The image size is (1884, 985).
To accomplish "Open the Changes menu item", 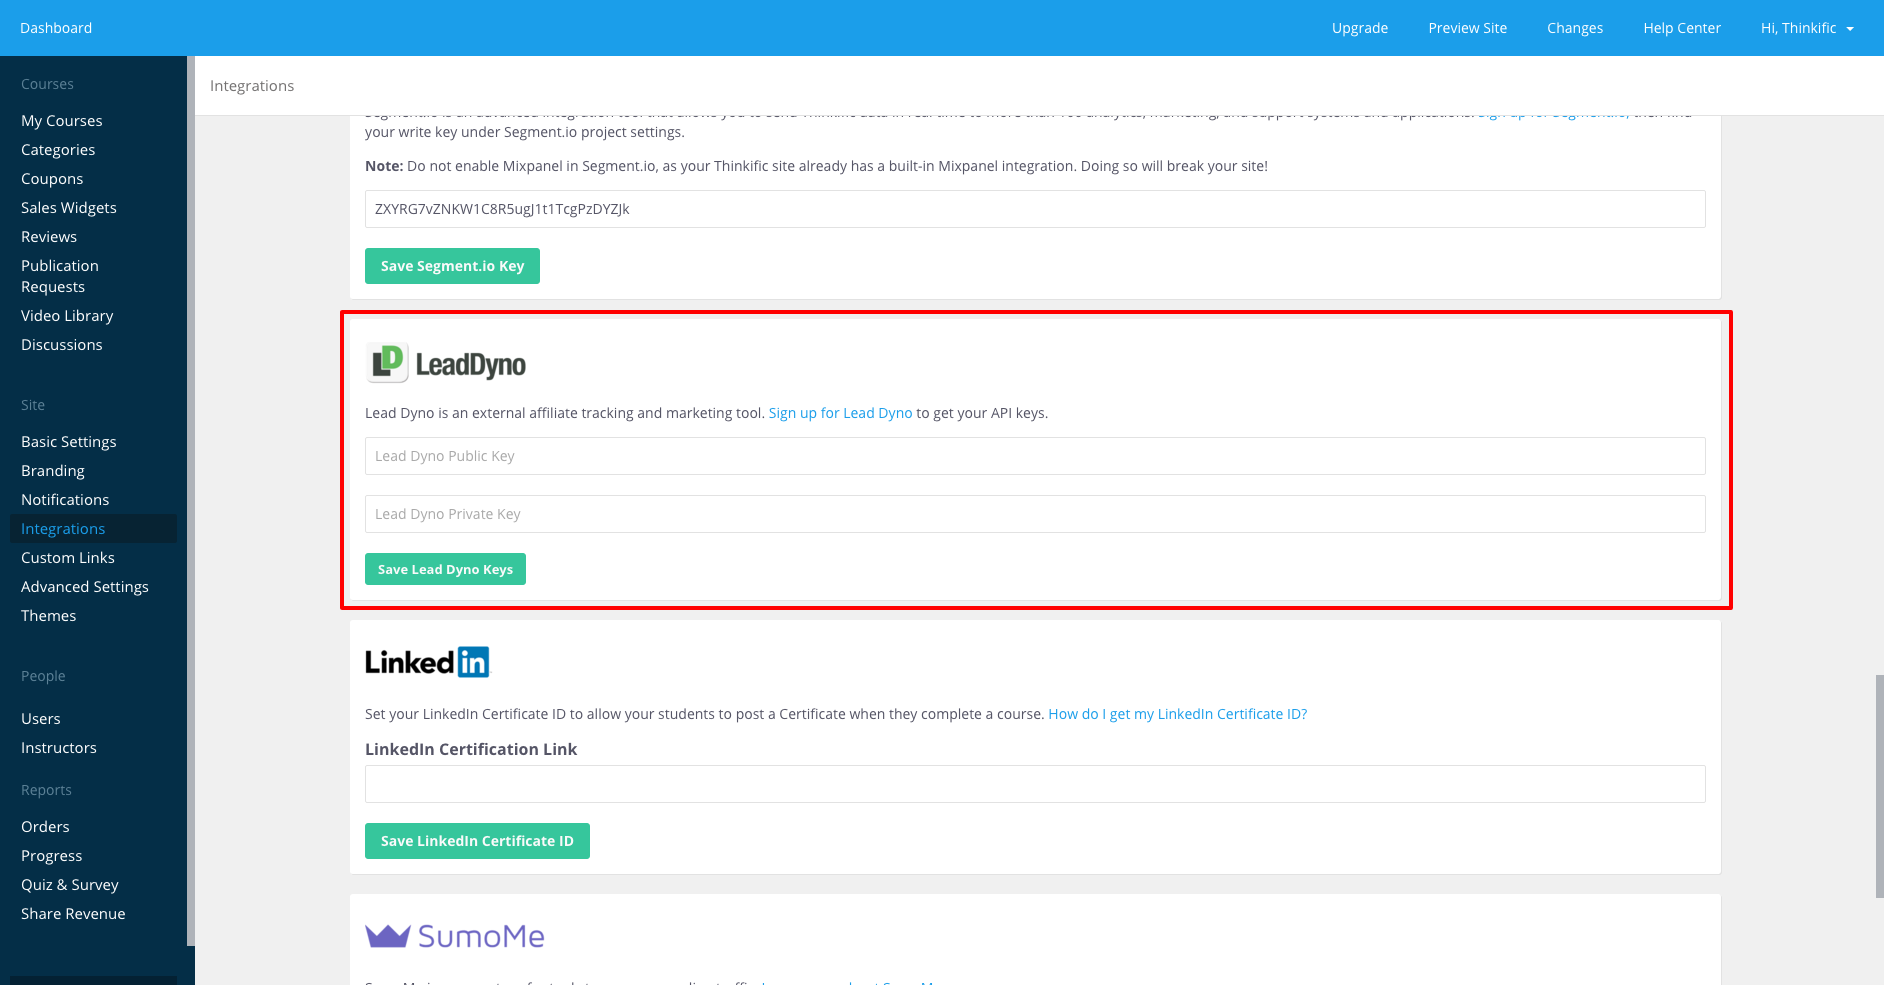I will (1575, 28).
